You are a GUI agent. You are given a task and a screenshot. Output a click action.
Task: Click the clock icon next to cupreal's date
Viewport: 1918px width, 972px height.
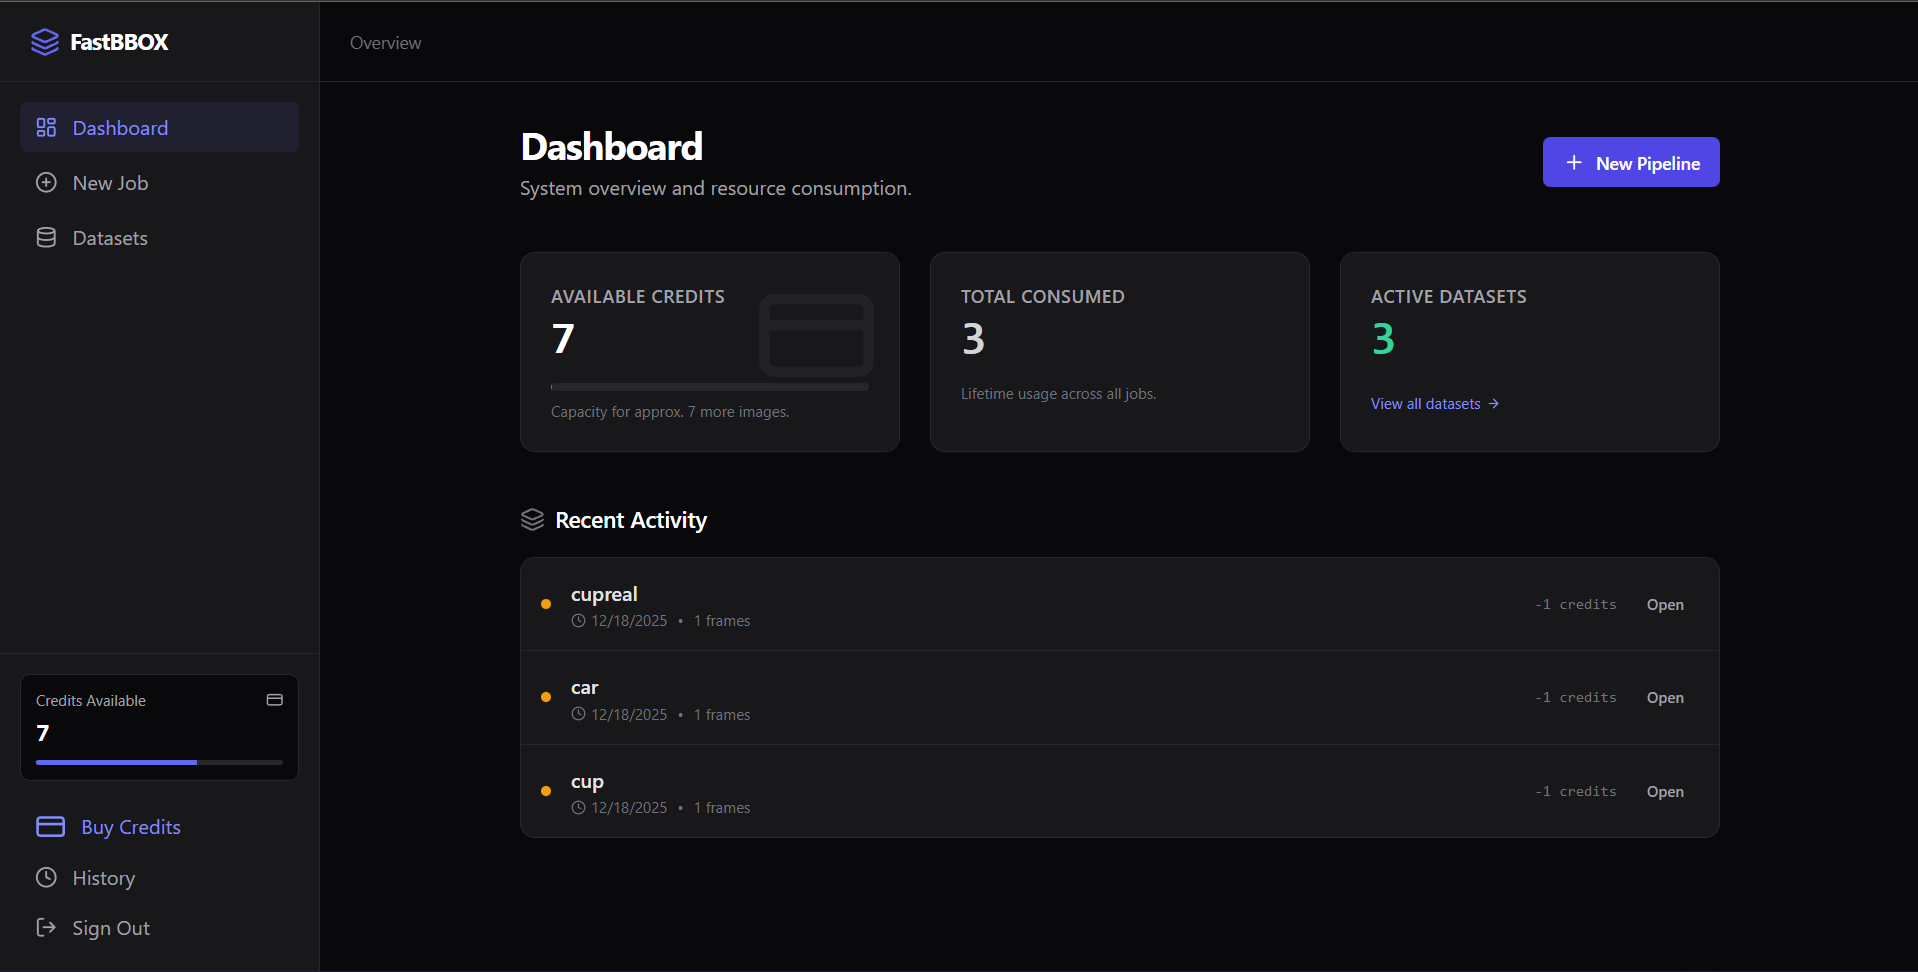pyautogui.click(x=578, y=620)
